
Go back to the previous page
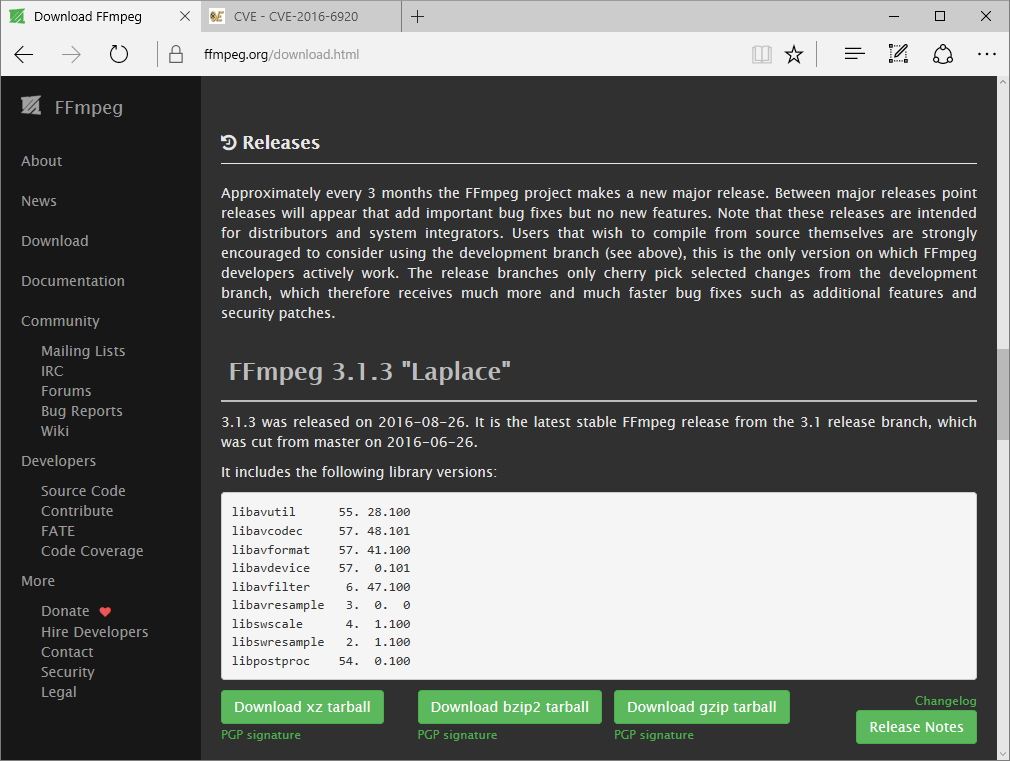tap(23, 54)
